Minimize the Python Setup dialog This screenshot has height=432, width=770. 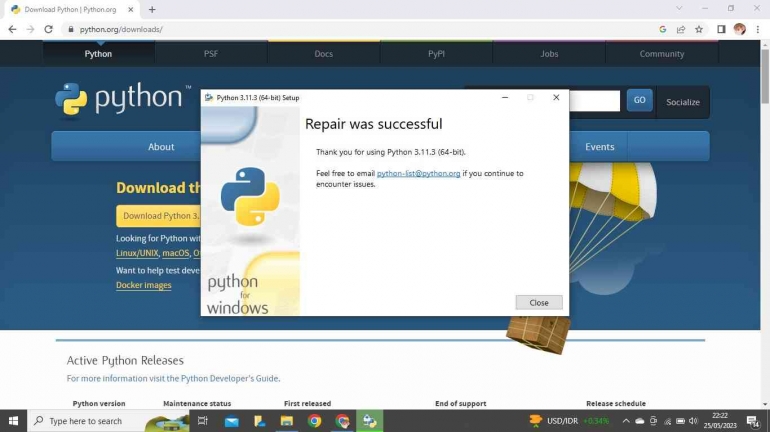click(x=505, y=97)
